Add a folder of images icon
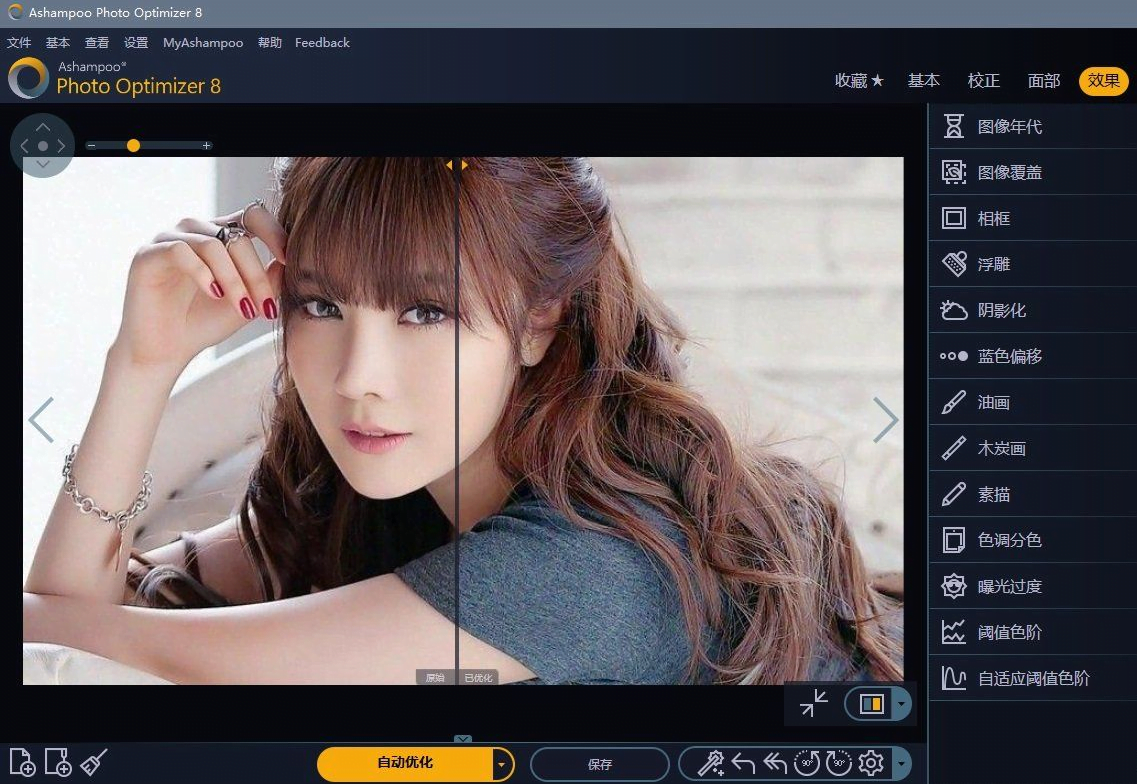 point(58,762)
